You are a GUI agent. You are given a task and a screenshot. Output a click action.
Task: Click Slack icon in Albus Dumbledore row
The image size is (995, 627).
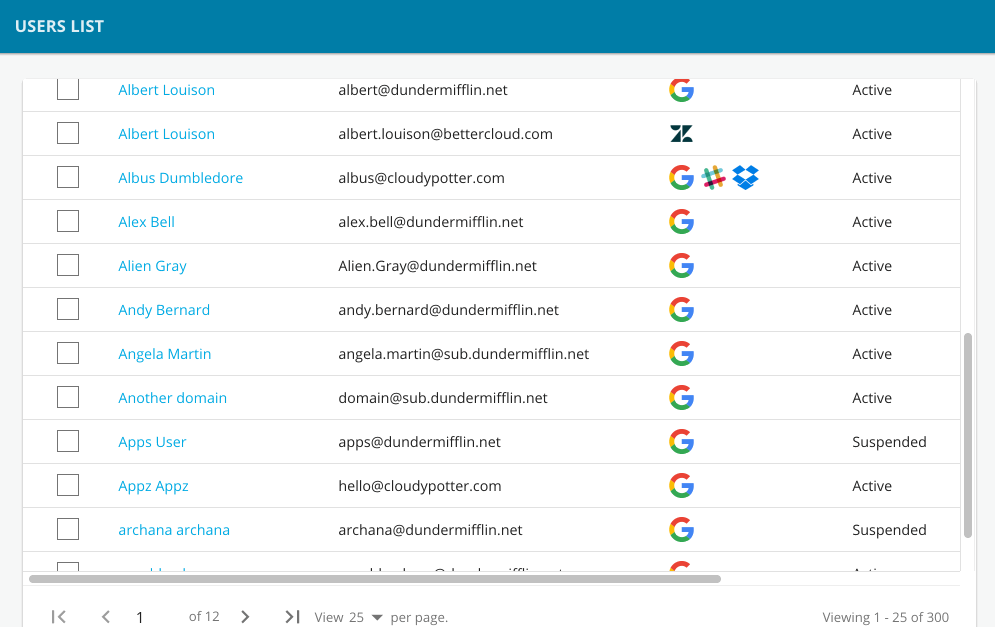[713, 178]
